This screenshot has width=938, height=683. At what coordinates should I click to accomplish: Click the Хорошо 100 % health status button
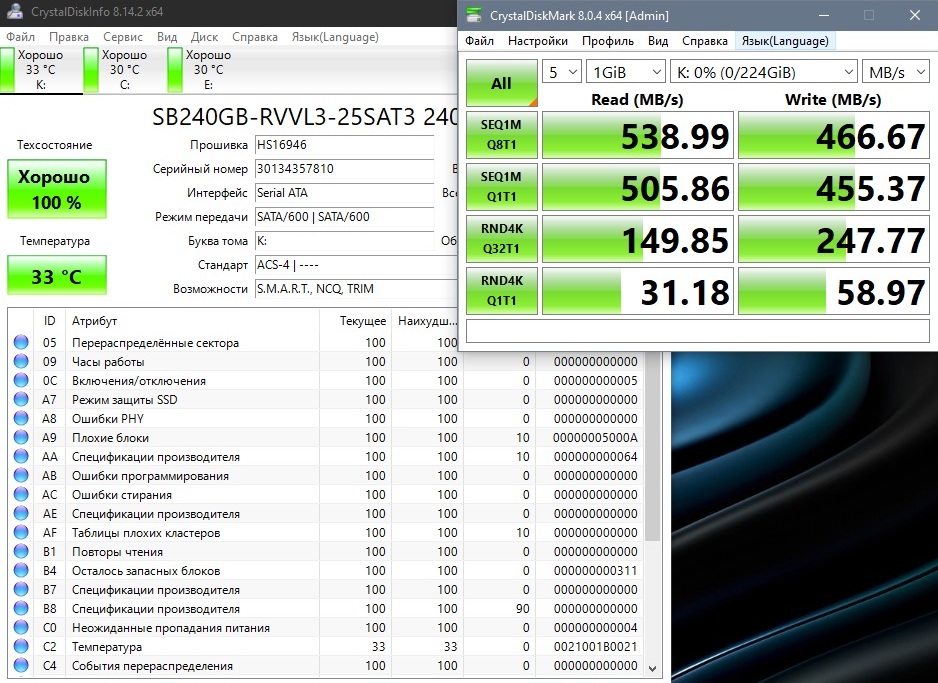57,189
